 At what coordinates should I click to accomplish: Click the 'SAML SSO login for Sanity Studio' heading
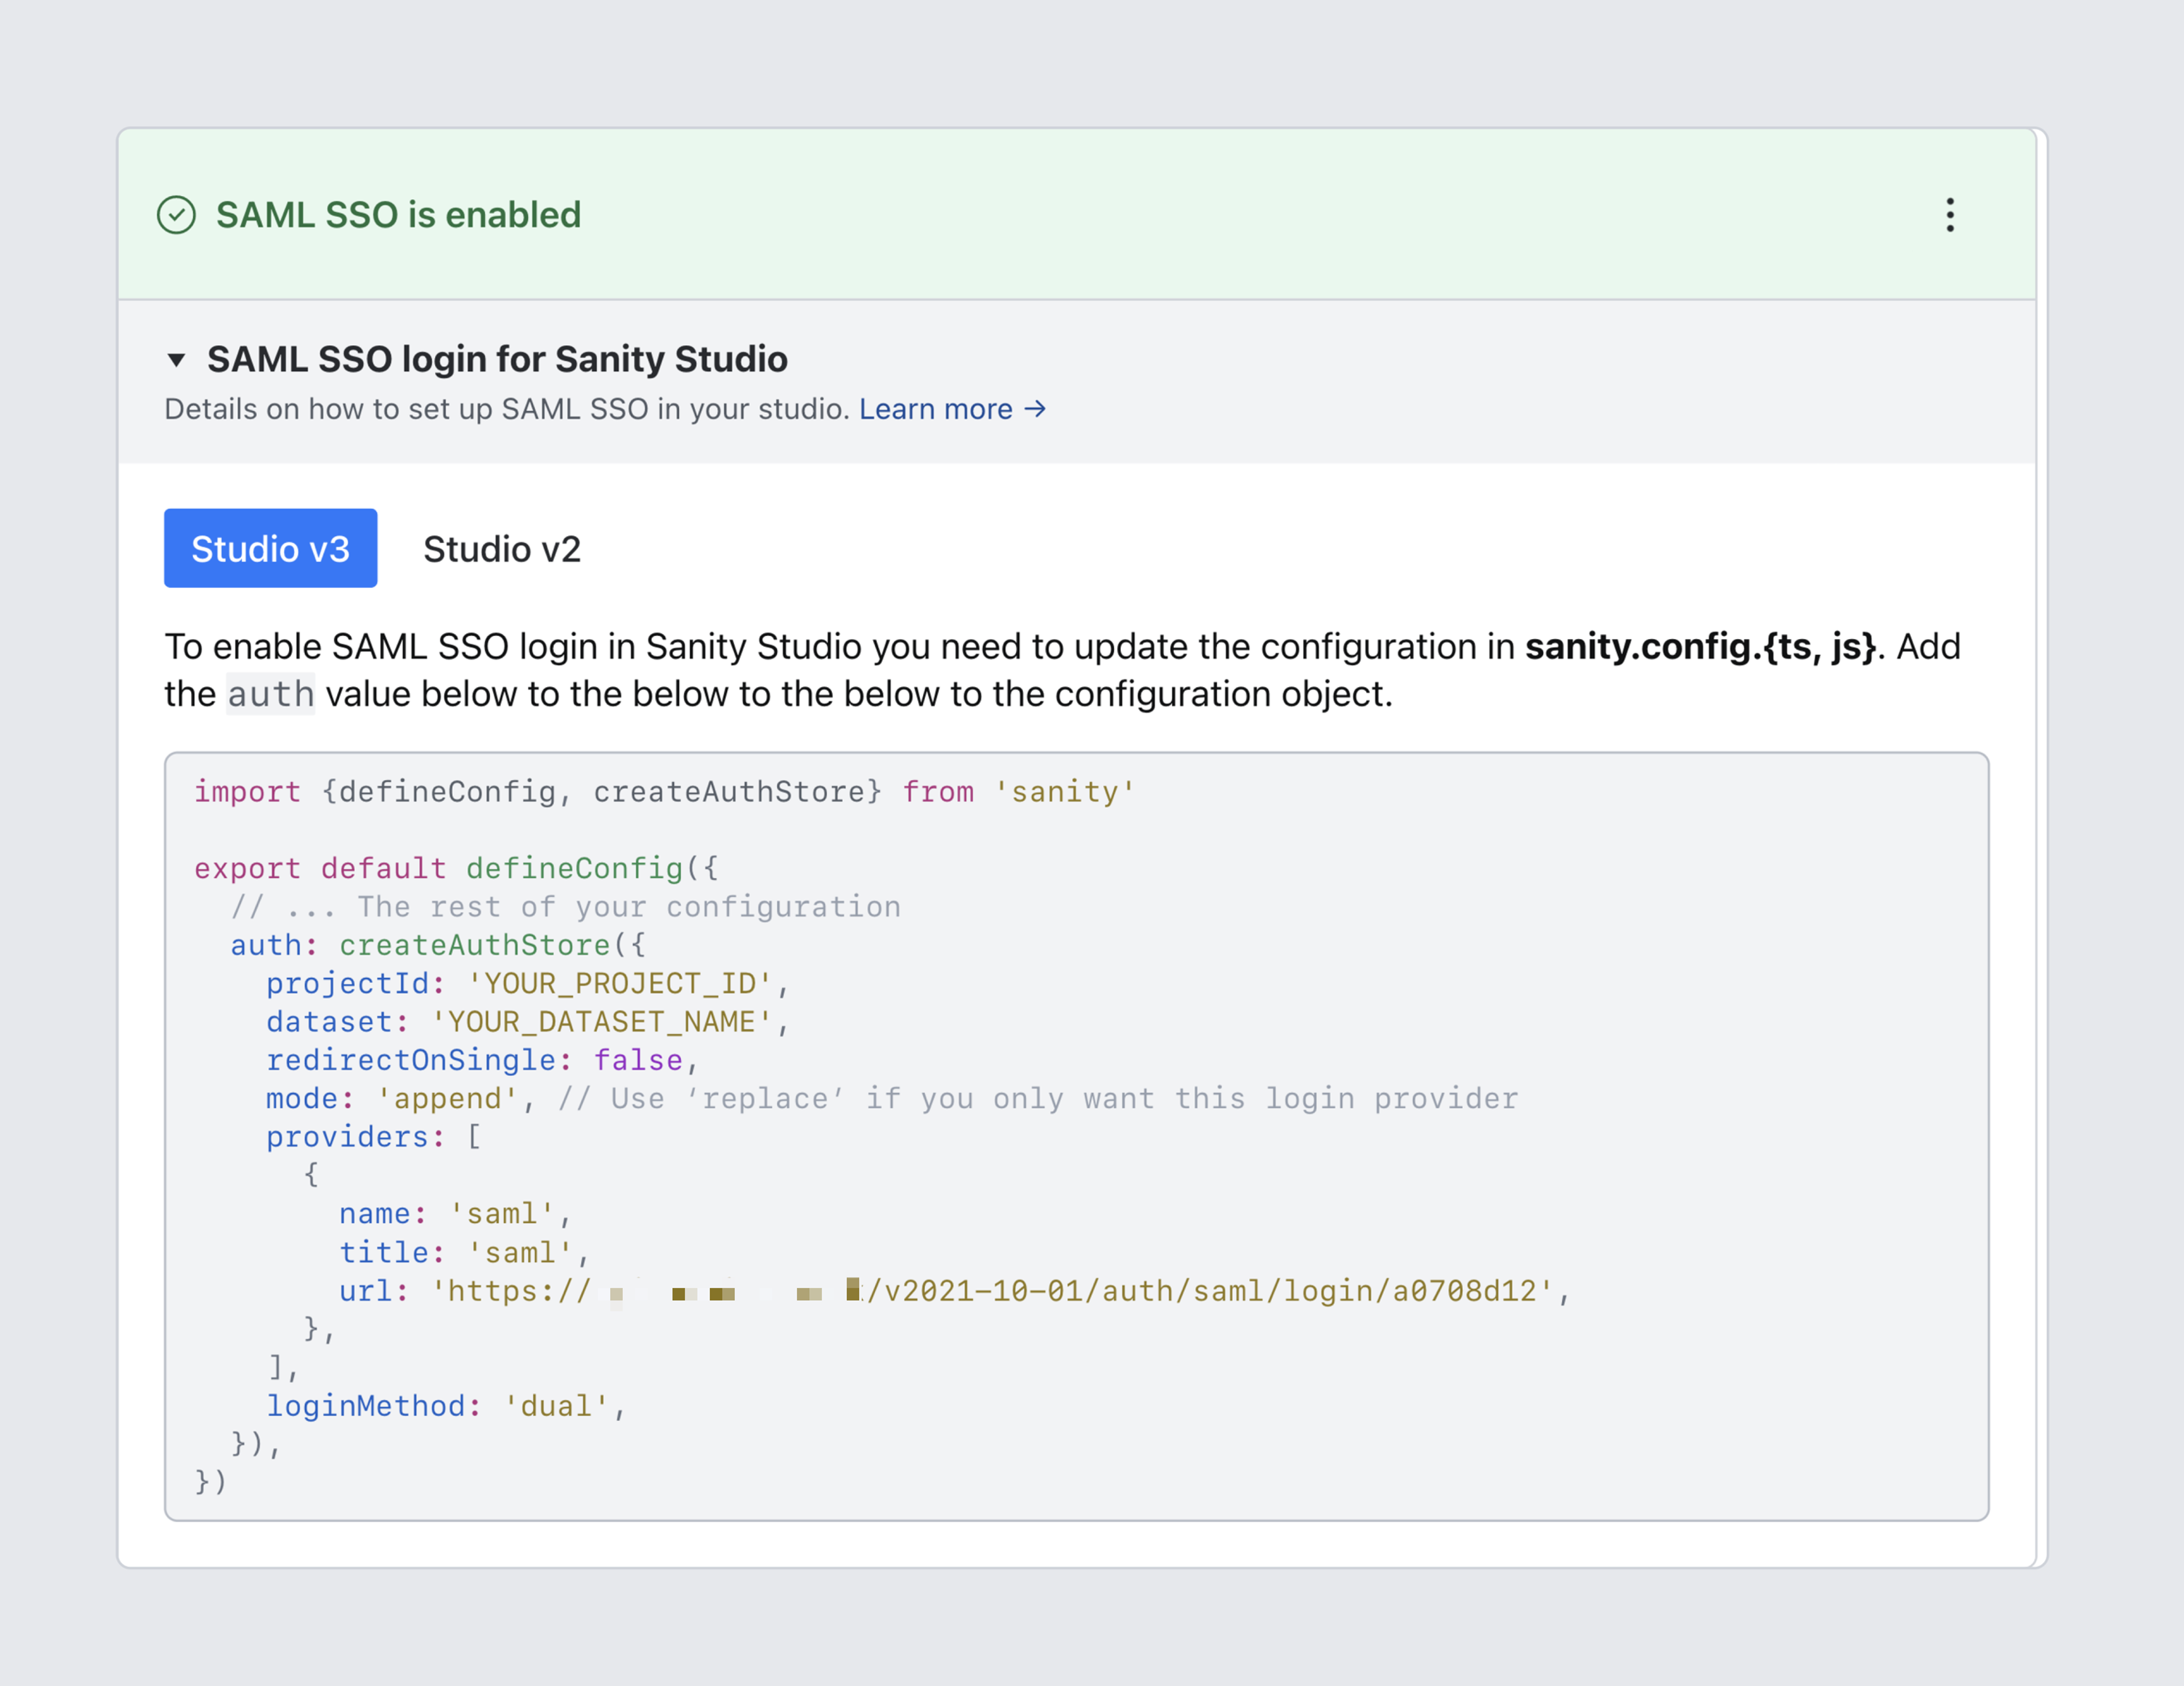pyautogui.click(x=497, y=359)
